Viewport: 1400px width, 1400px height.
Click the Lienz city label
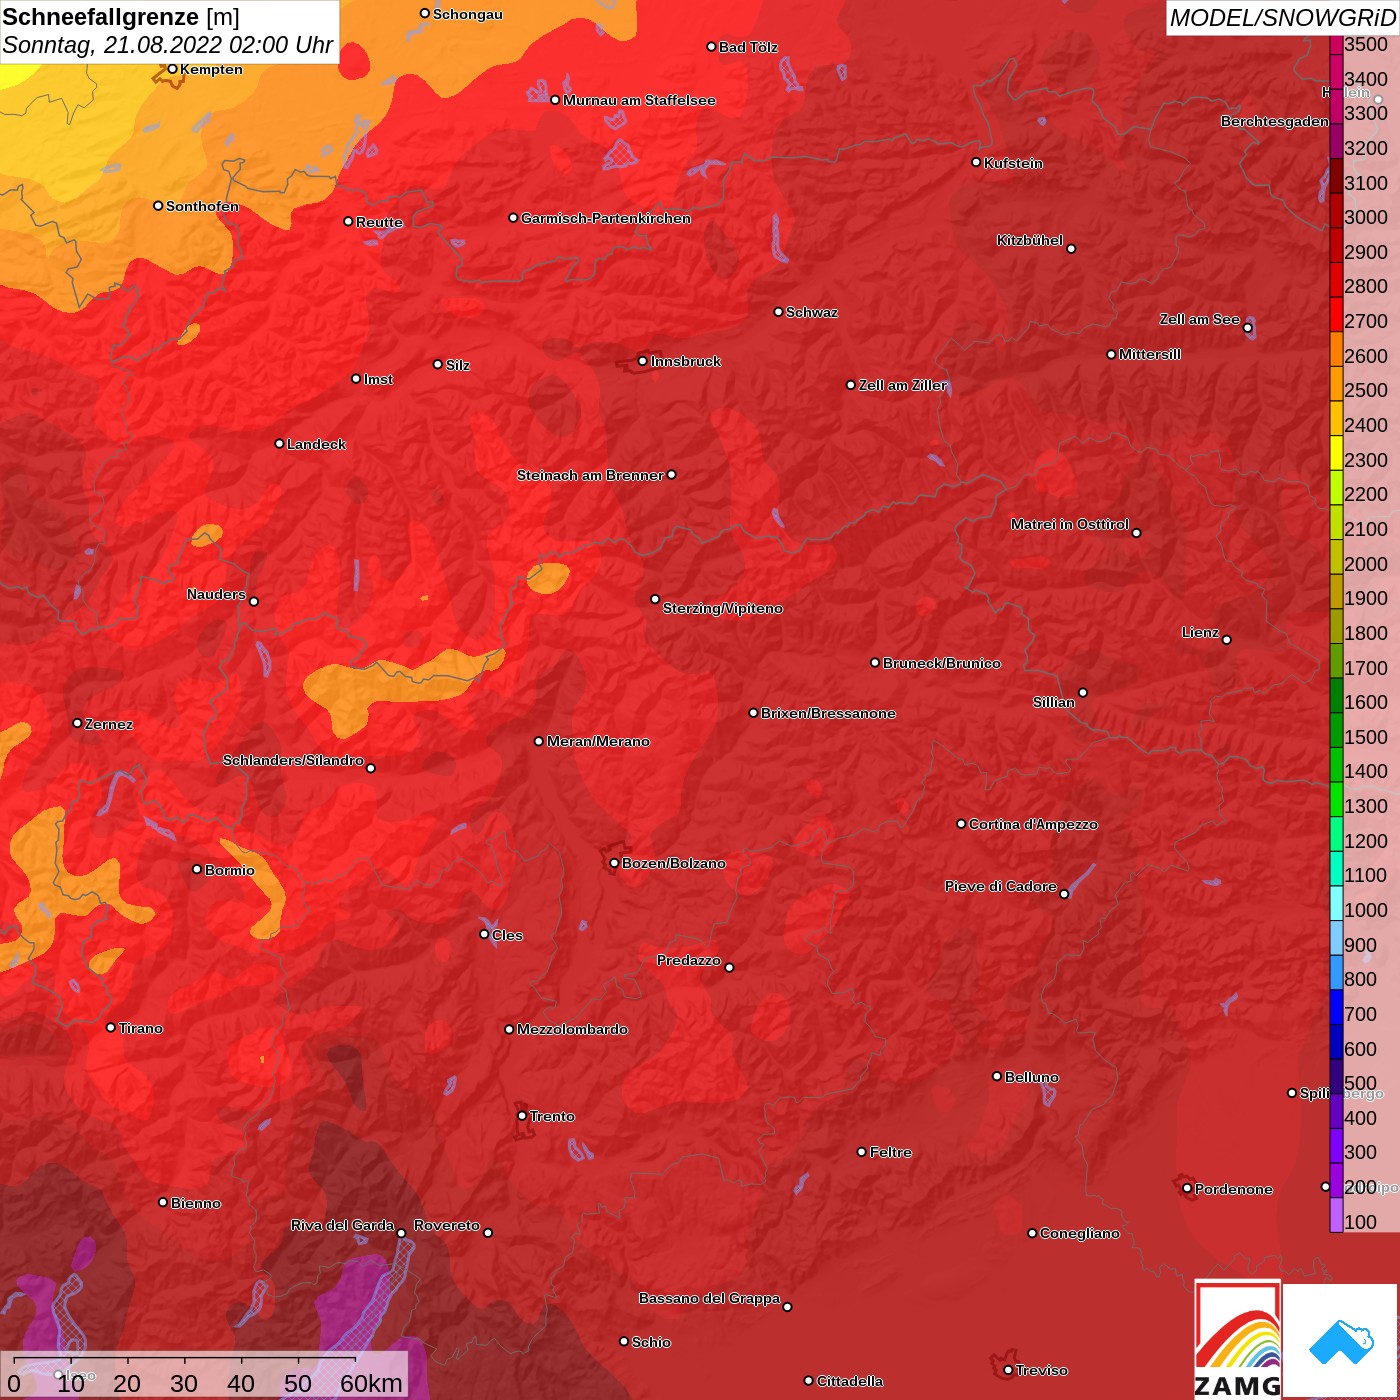pyautogui.click(x=1200, y=632)
